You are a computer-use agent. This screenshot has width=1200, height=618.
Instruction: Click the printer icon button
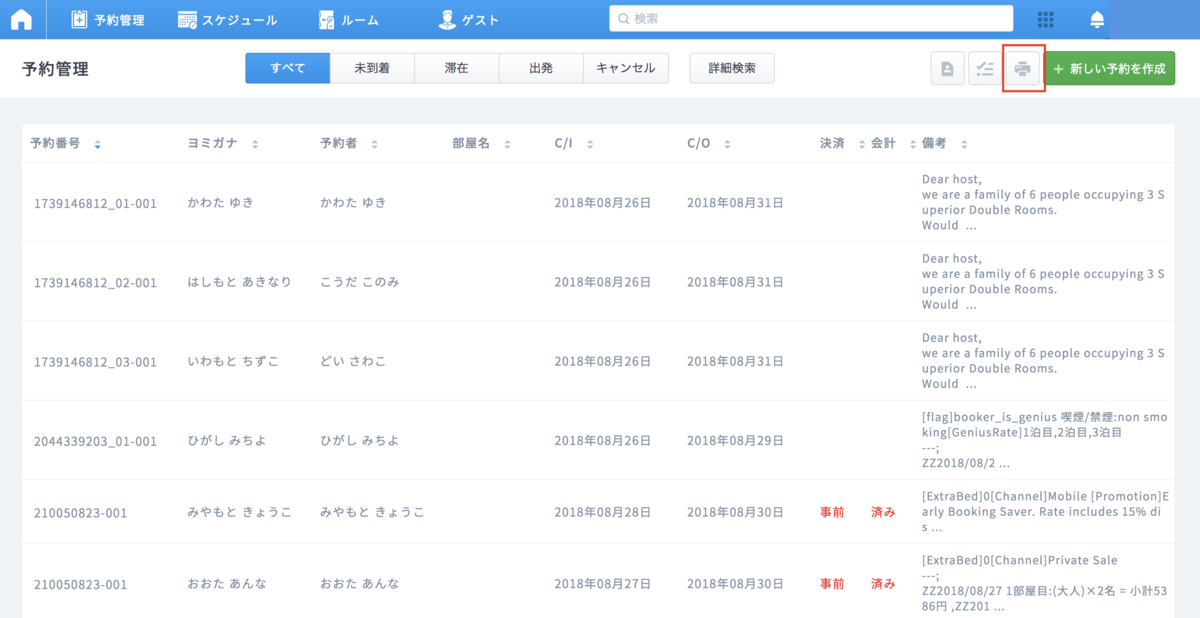point(1023,69)
